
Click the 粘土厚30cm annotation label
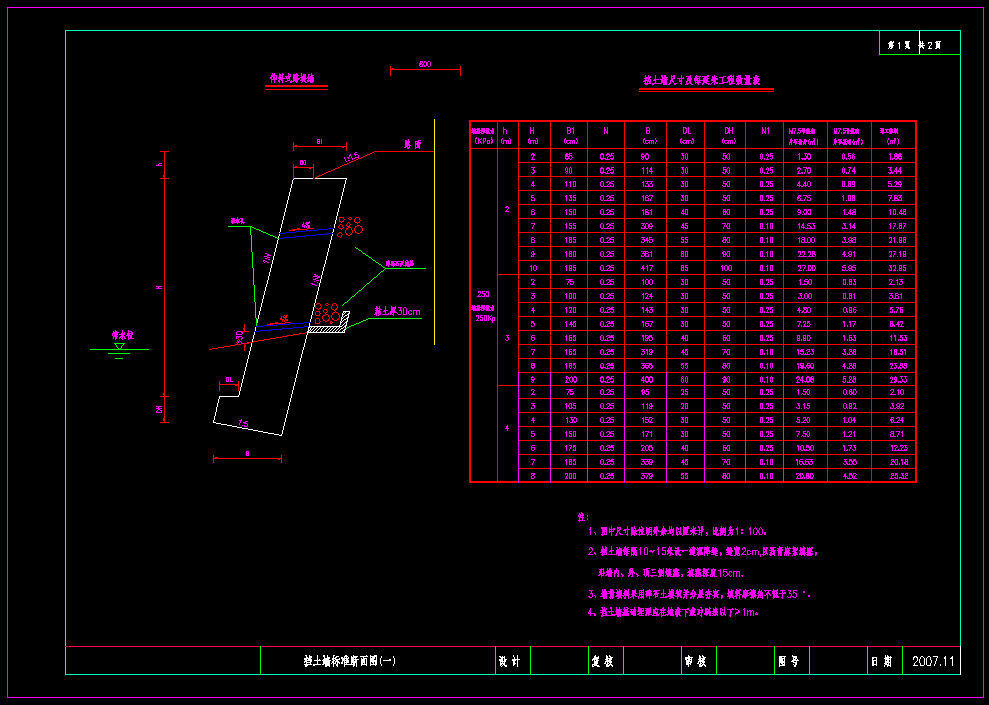click(x=395, y=312)
